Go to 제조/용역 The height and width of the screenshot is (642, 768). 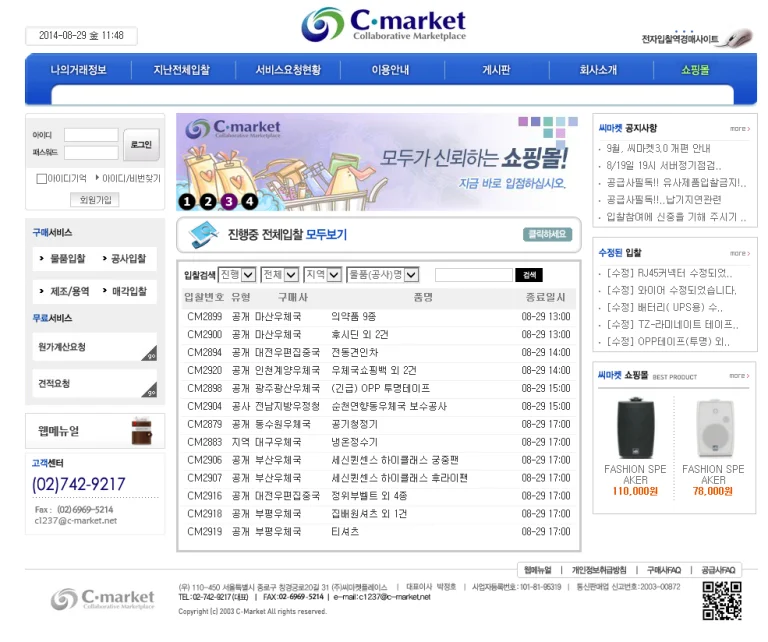[70, 291]
